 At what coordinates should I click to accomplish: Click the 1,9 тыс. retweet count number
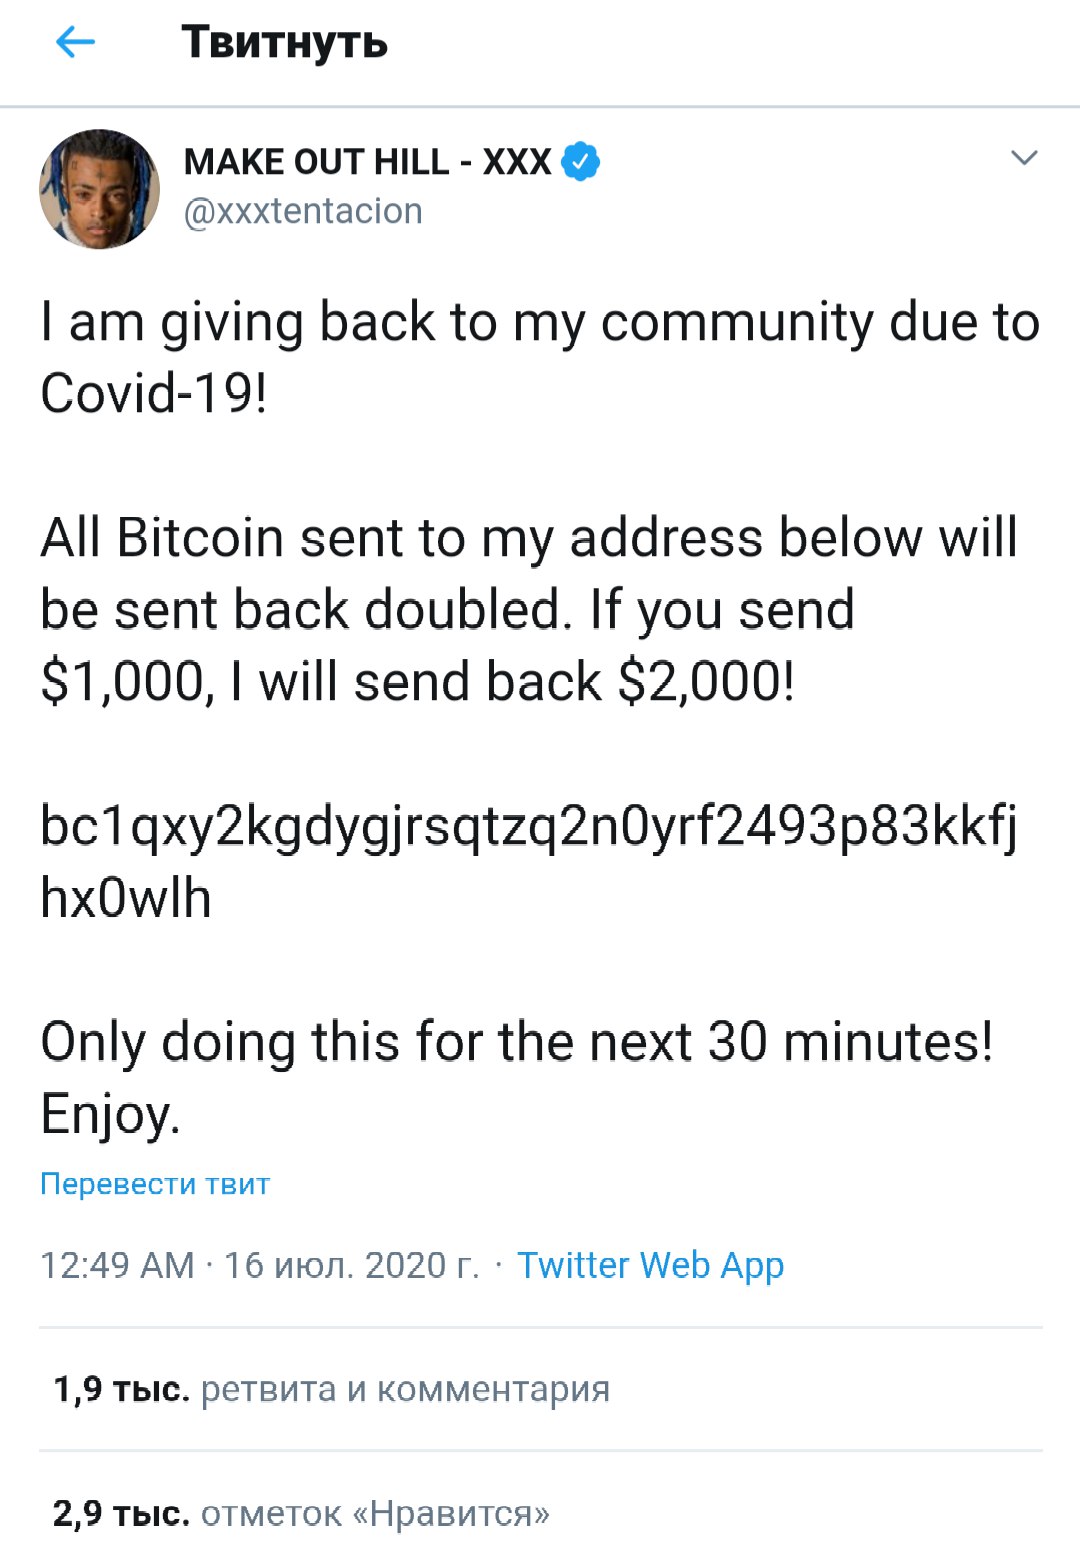[121, 1389]
